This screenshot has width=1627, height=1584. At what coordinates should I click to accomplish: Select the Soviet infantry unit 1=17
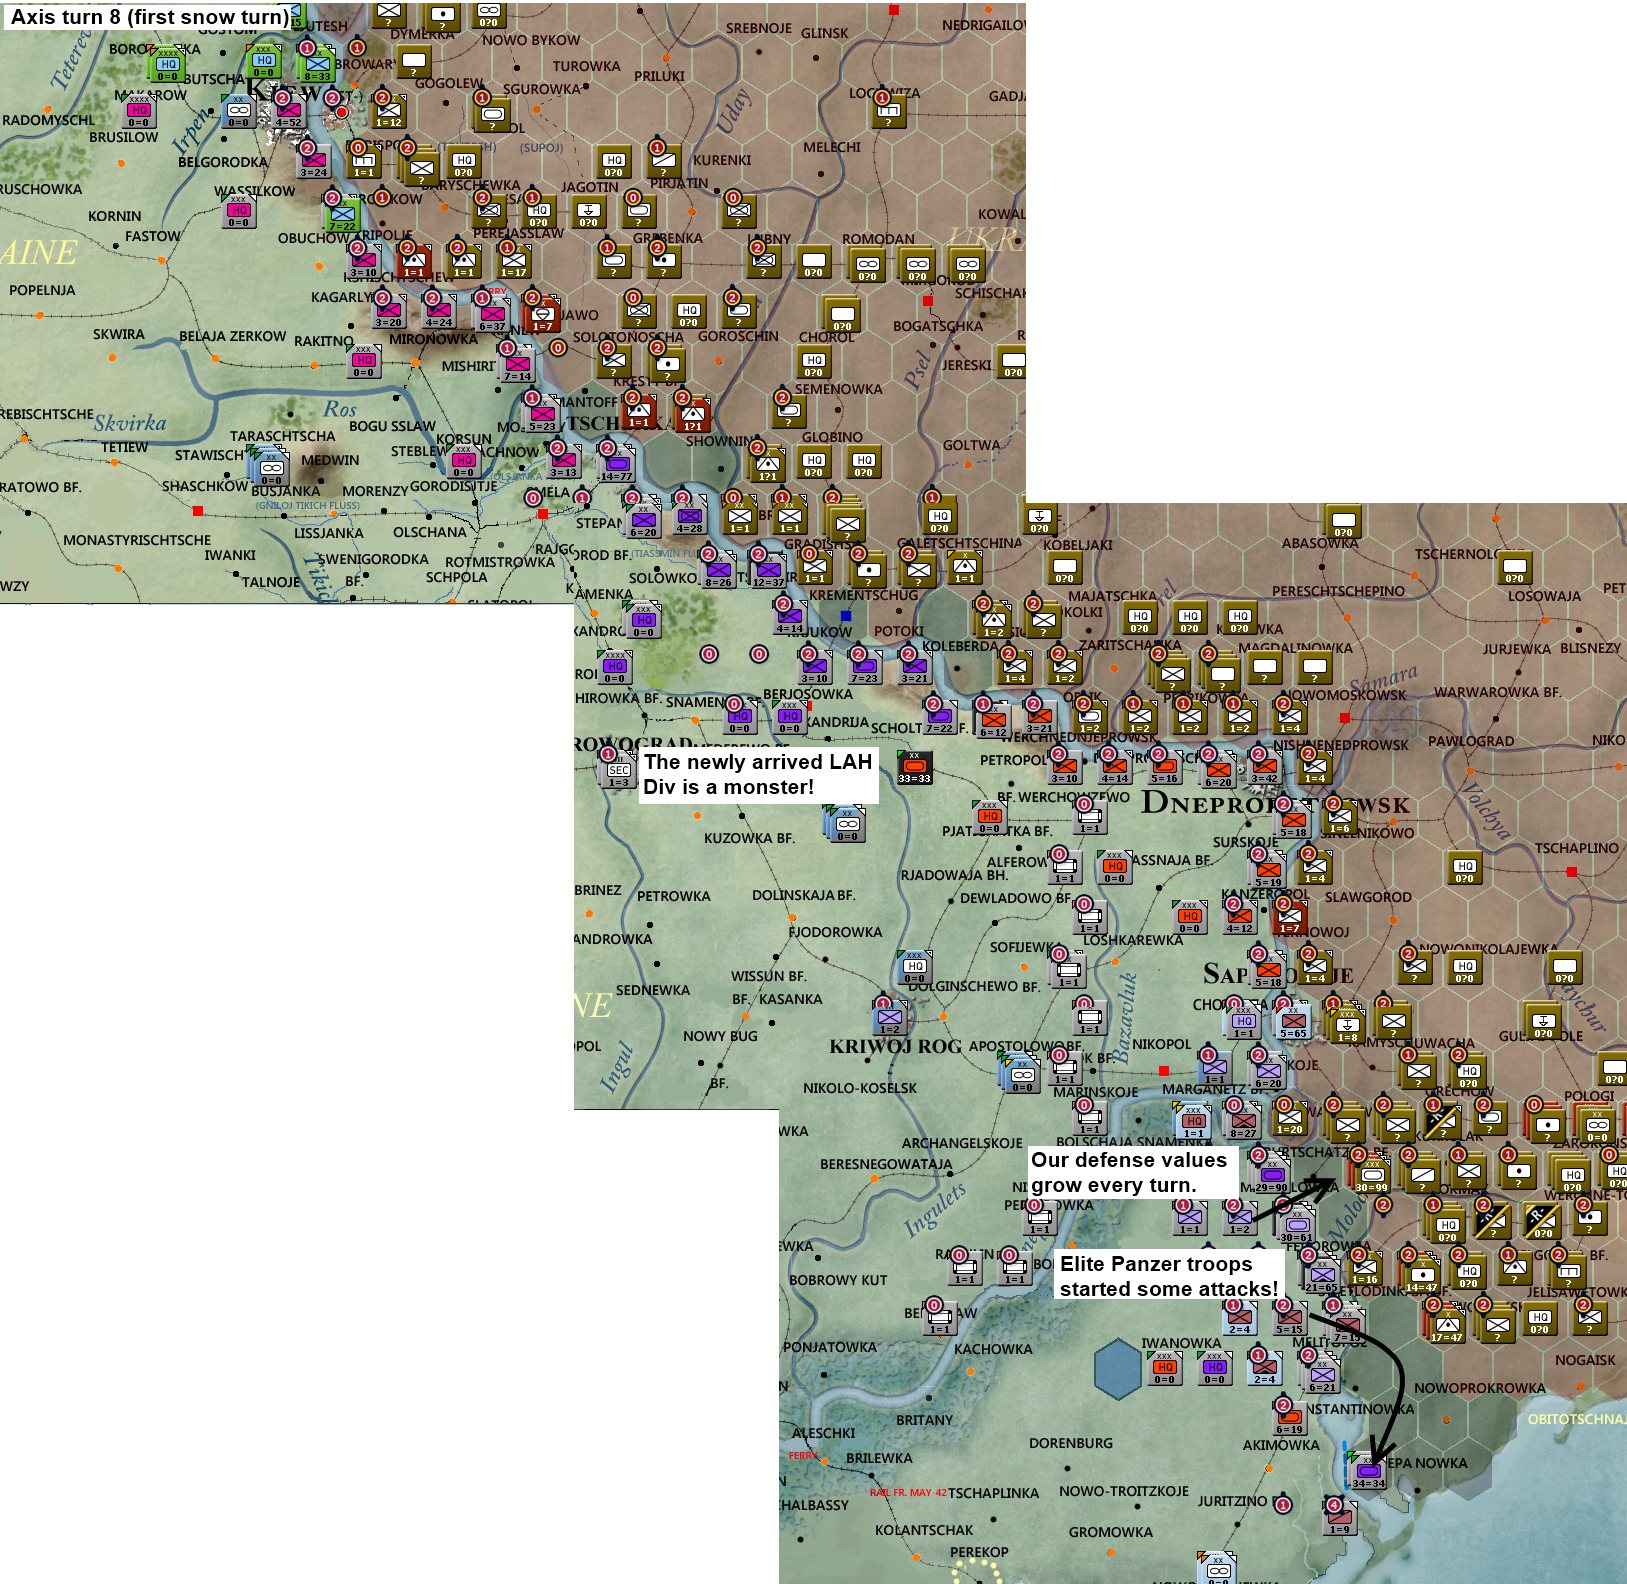(x=514, y=261)
